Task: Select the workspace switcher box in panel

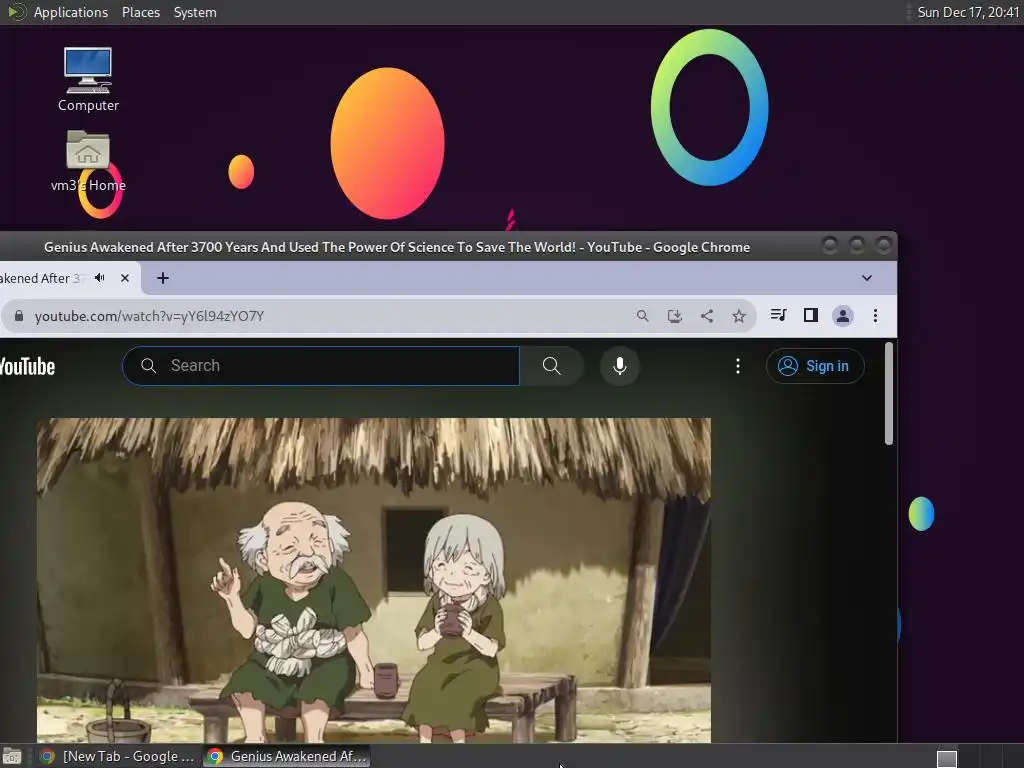Action: pos(946,759)
